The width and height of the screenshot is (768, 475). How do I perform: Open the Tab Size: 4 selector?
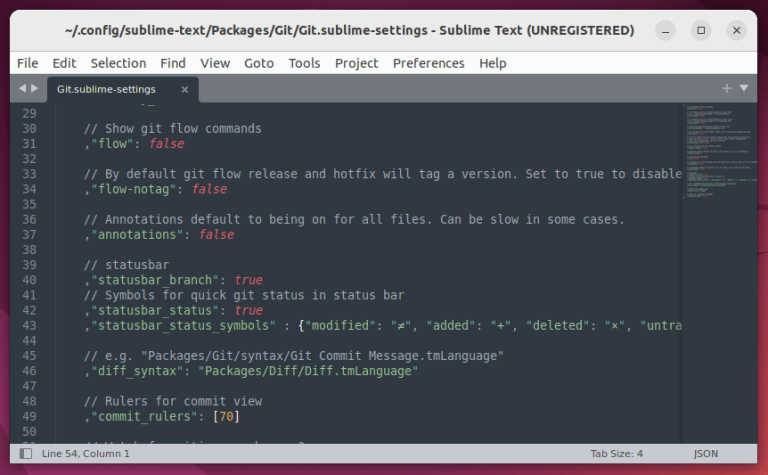point(616,454)
